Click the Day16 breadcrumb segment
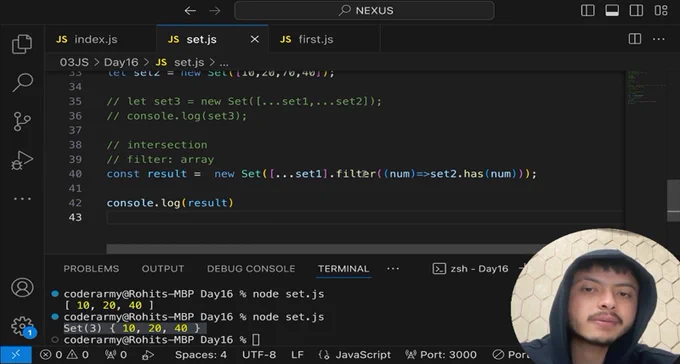Viewport: 680px width, 364px height. pos(121,62)
